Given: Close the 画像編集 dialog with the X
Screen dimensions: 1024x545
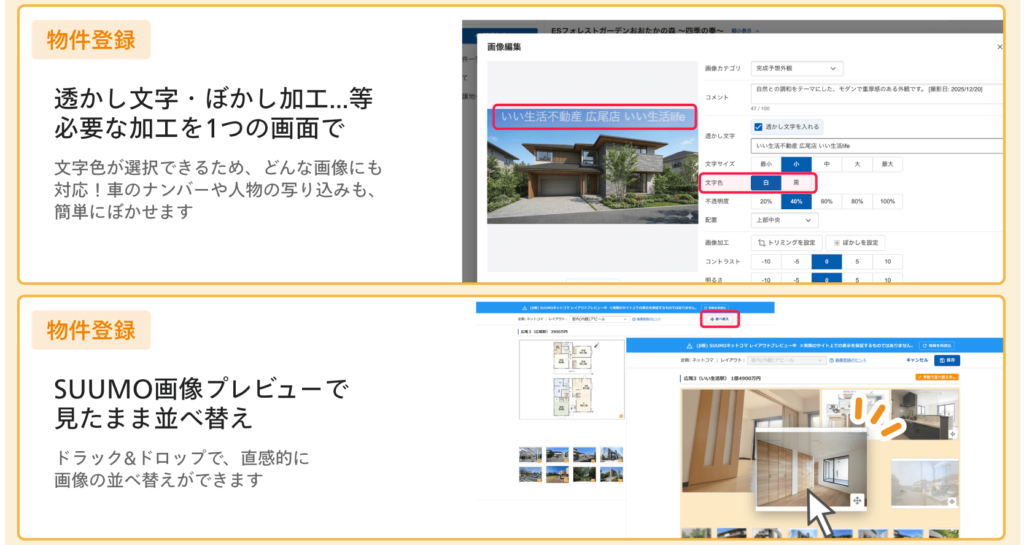Looking at the screenshot, I should pos(999,47).
